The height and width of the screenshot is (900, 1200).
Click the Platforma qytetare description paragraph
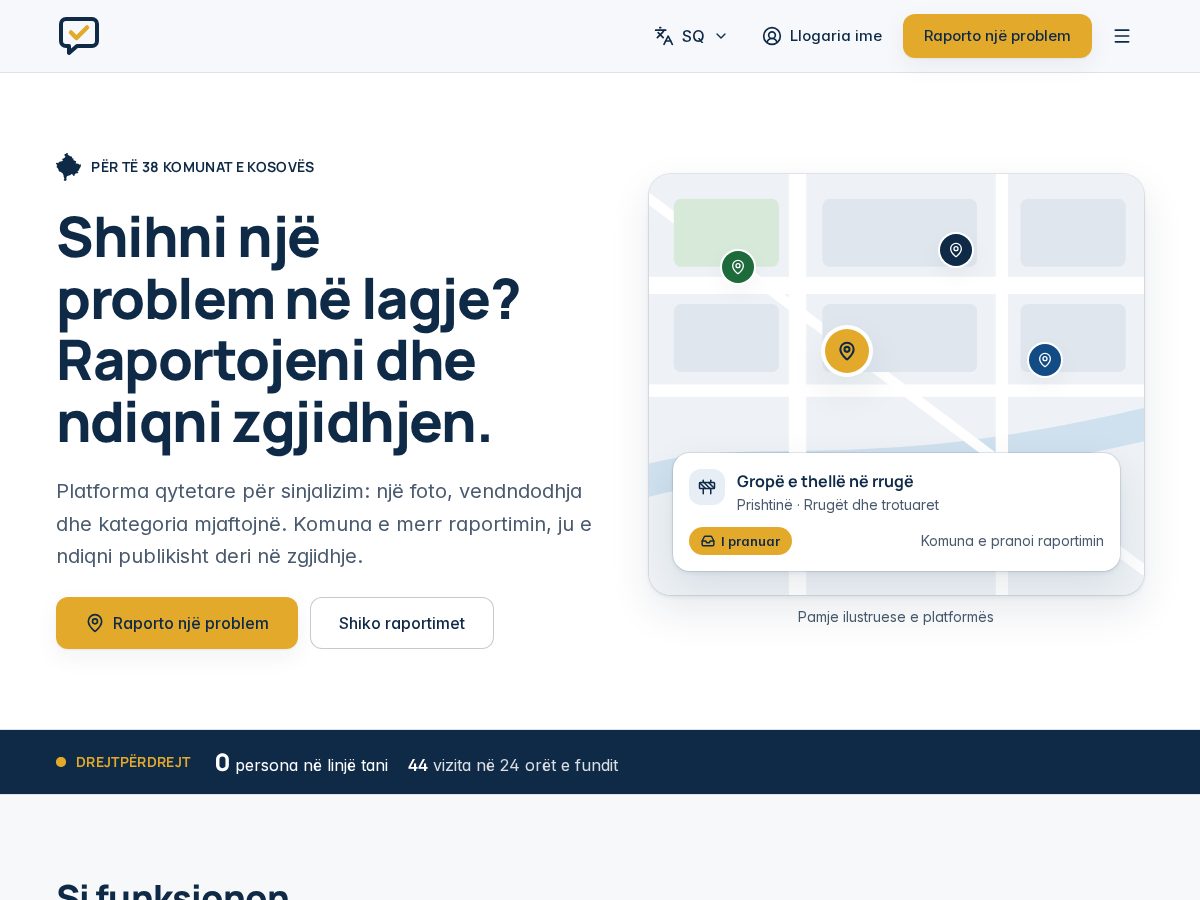tap(324, 523)
